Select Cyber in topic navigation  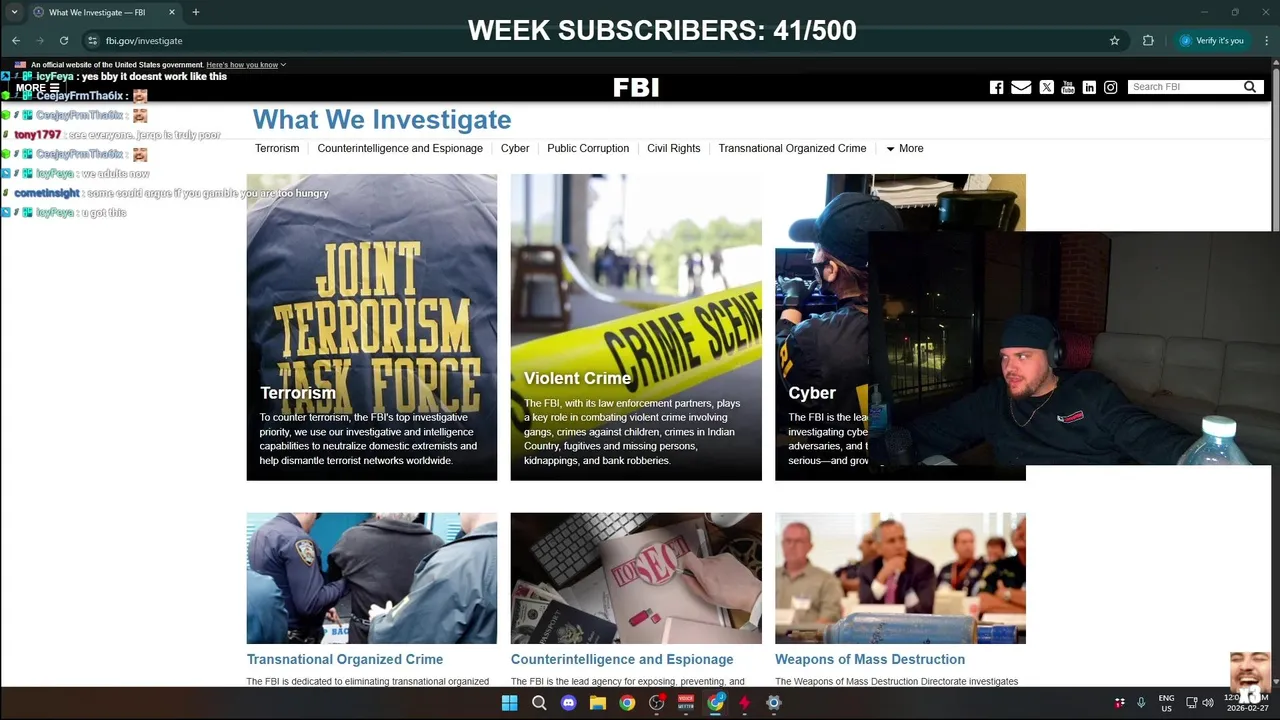pos(515,148)
